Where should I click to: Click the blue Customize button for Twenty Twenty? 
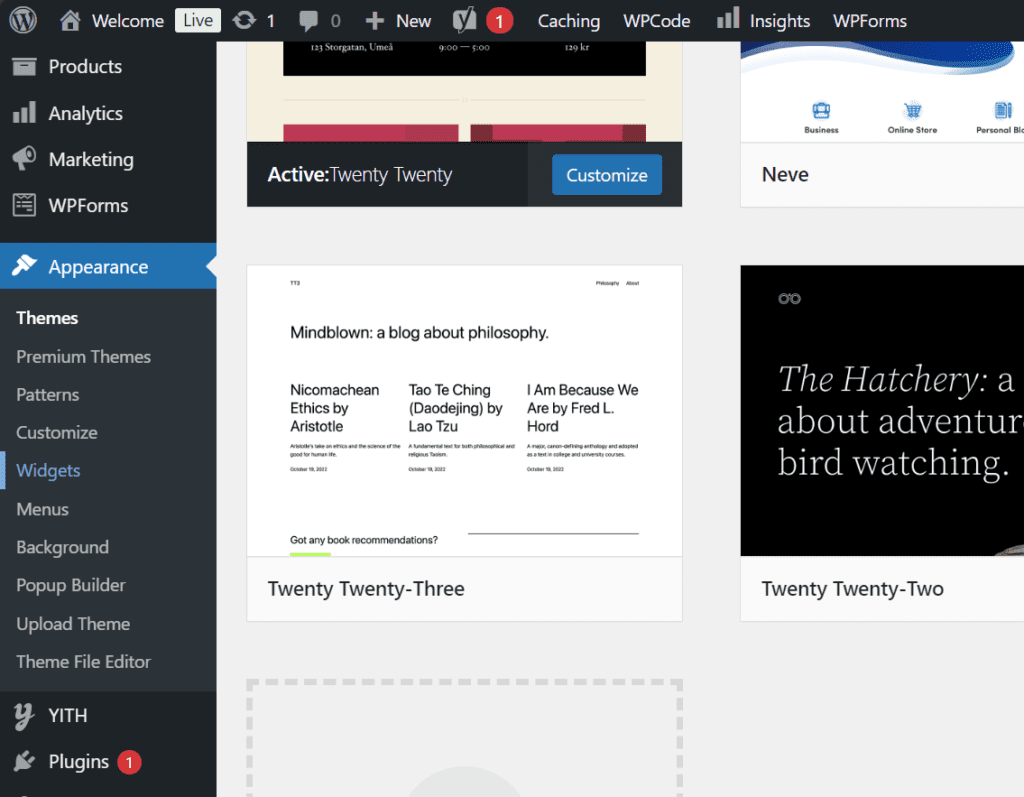click(607, 175)
